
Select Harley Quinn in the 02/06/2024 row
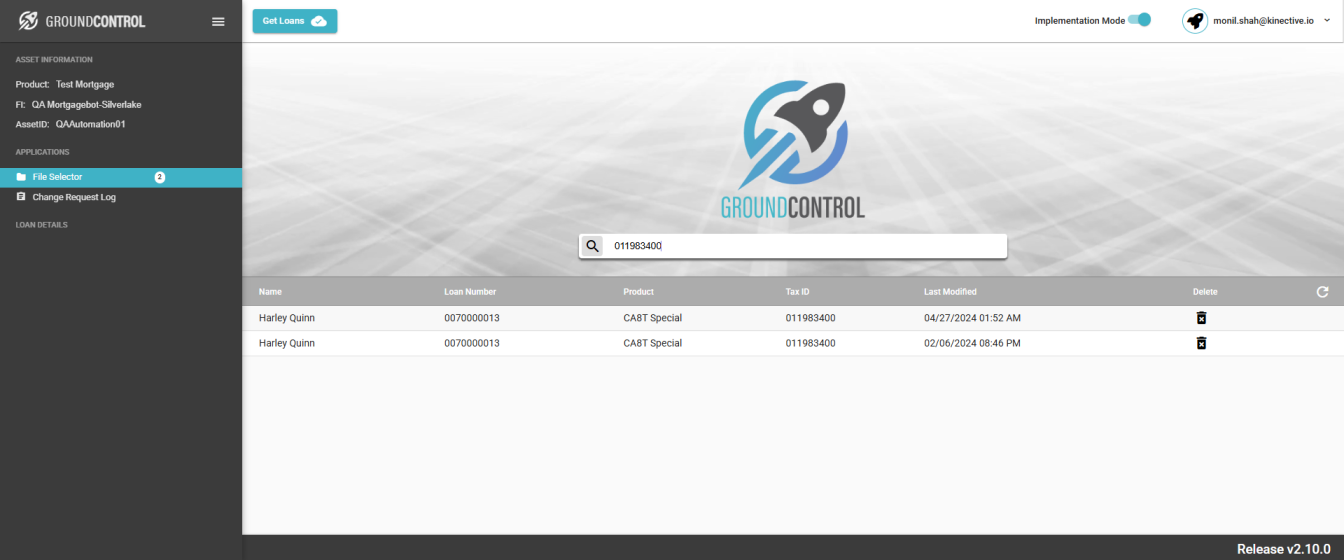(x=287, y=343)
